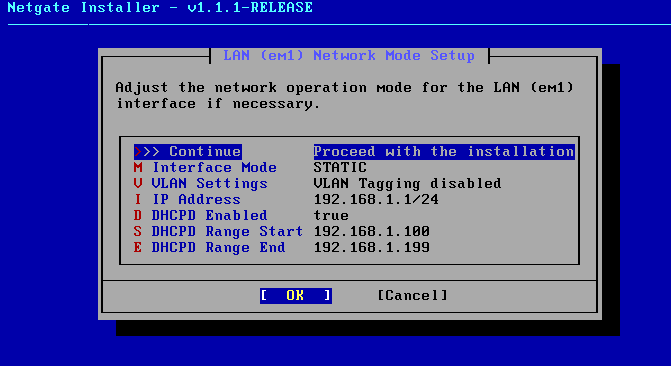Screen dimensions: 671x366
Task: Click the 'Netgate Installer - v1.1.1-RELEASE' header
Action: coord(160,8)
